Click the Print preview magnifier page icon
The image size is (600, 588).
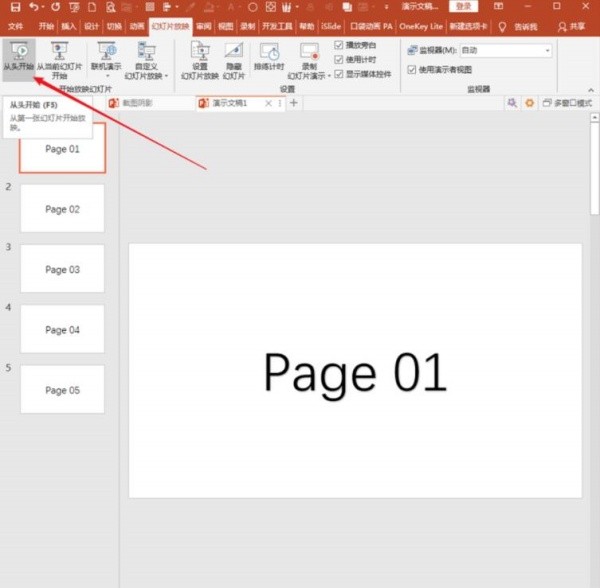tap(111, 7)
